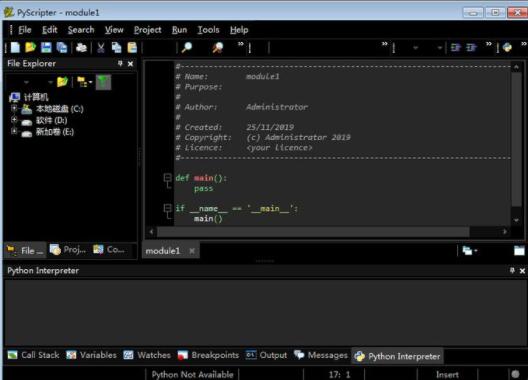Click the folder tree icon in File Explorer
This screenshot has height=380, width=528.
pos(82,82)
